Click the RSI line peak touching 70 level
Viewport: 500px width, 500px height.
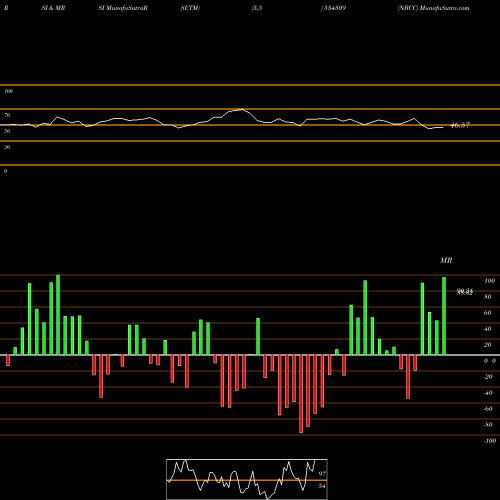(242, 109)
